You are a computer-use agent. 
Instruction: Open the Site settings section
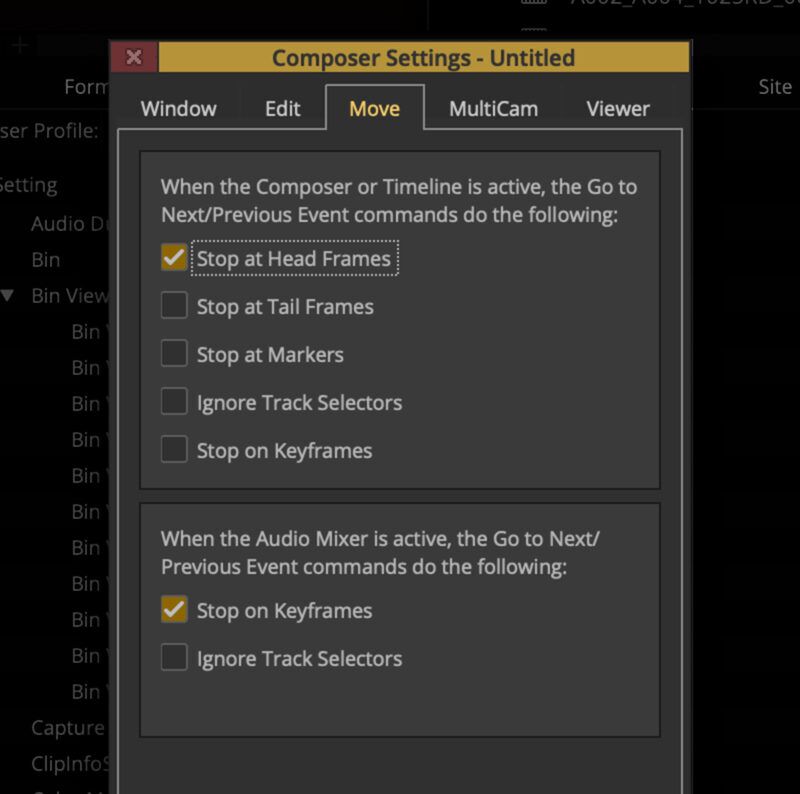(775, 87)
